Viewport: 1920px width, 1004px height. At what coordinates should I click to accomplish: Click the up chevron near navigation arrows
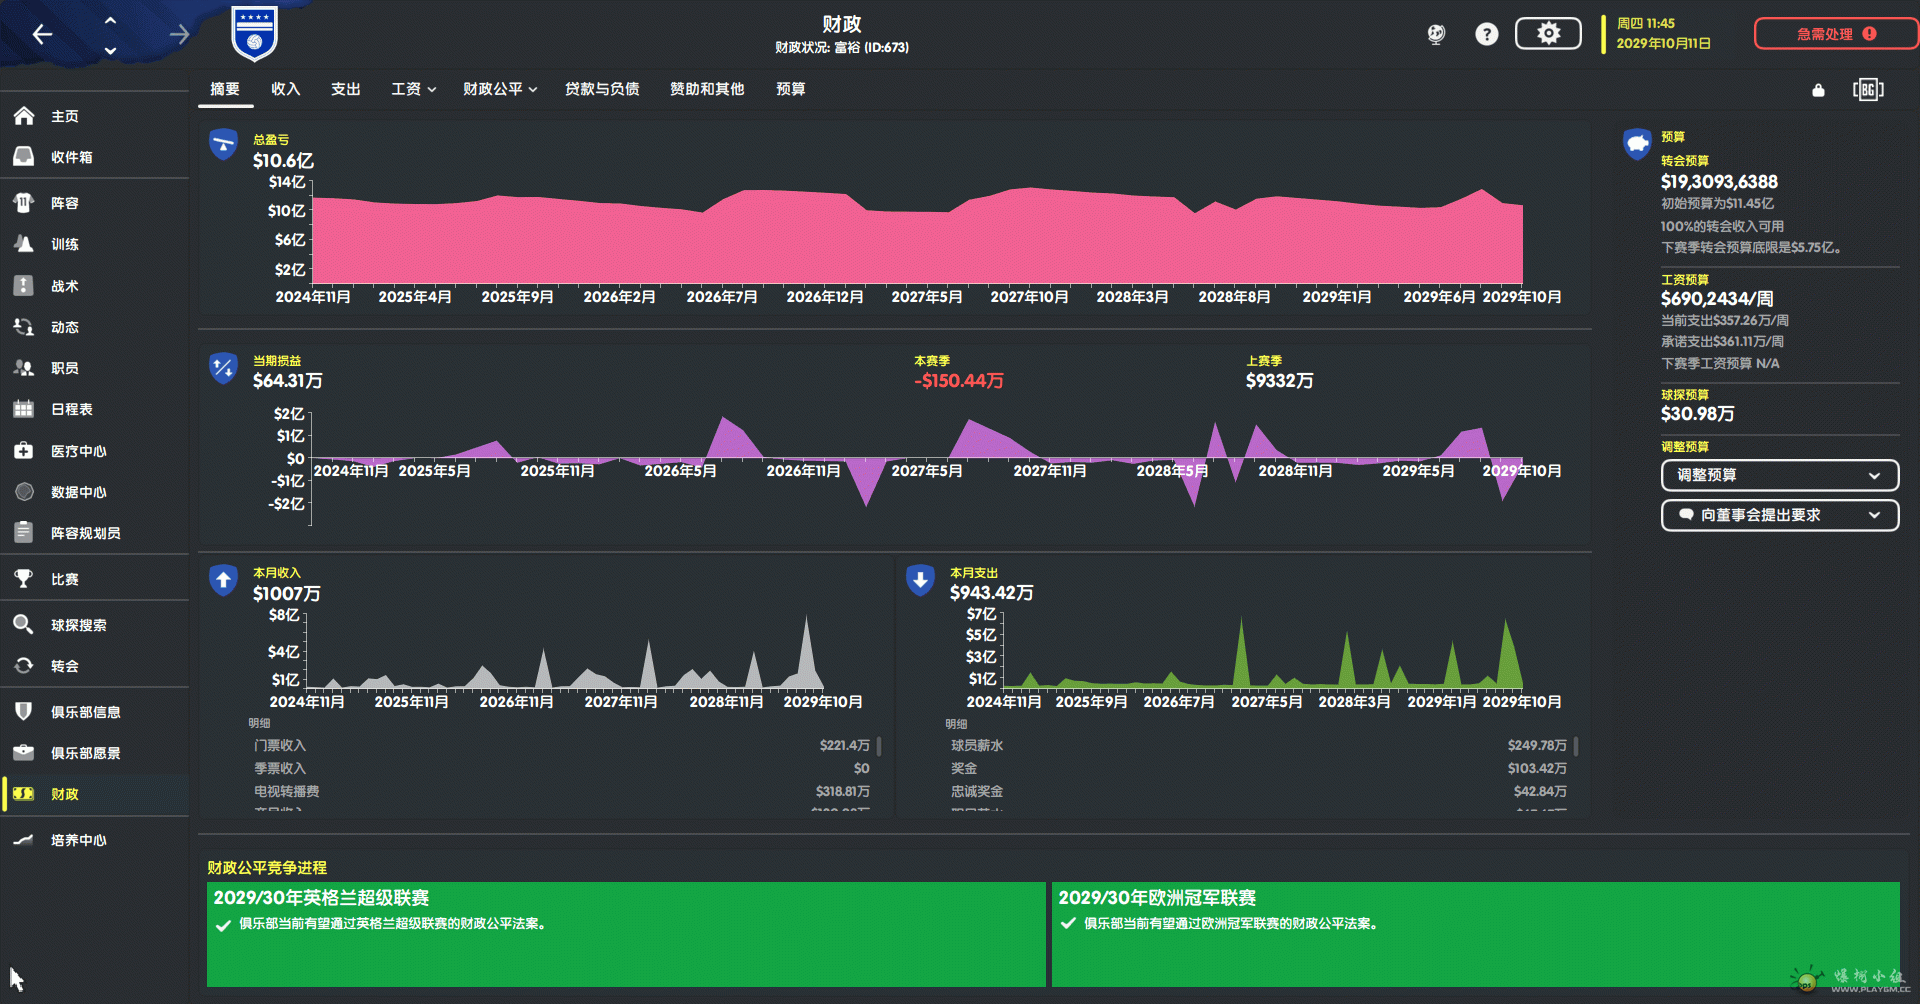click(x=110, y=20)
